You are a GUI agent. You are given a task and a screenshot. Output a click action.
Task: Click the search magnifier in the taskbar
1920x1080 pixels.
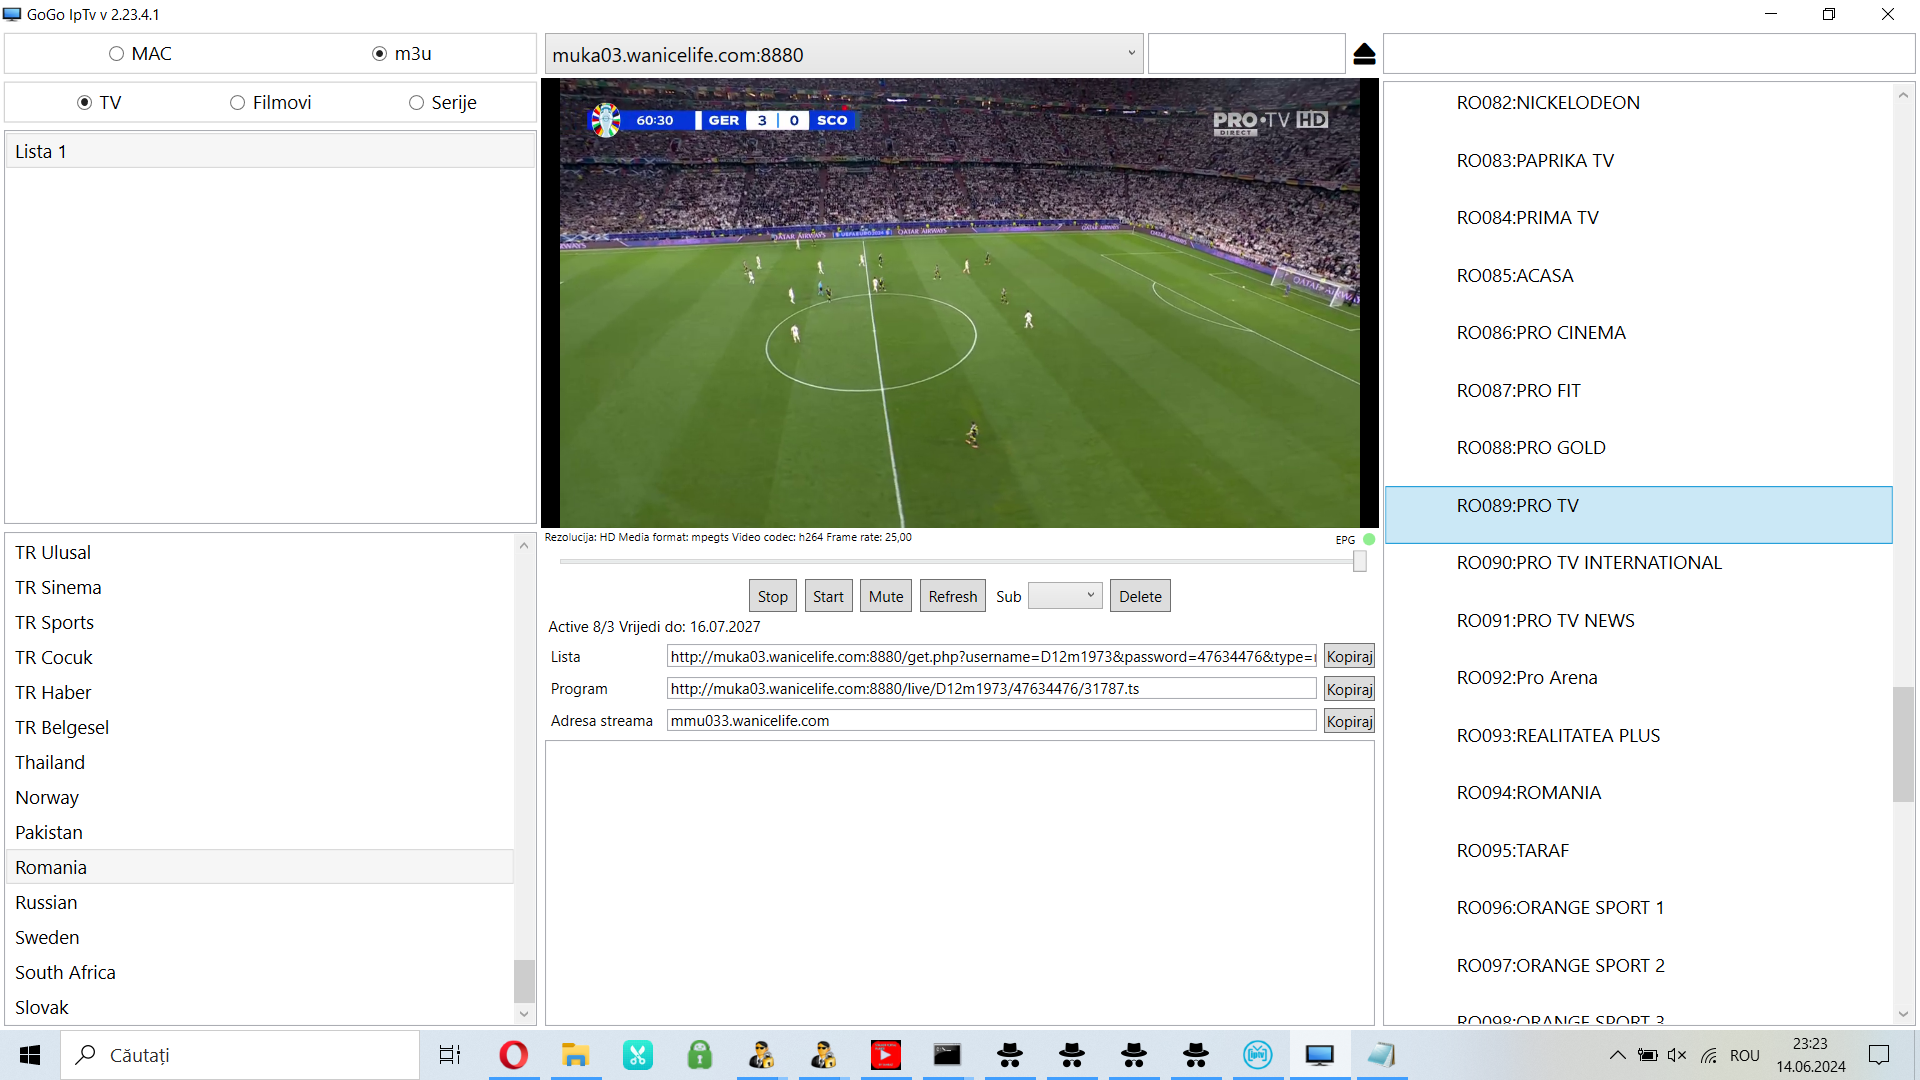87,1055
